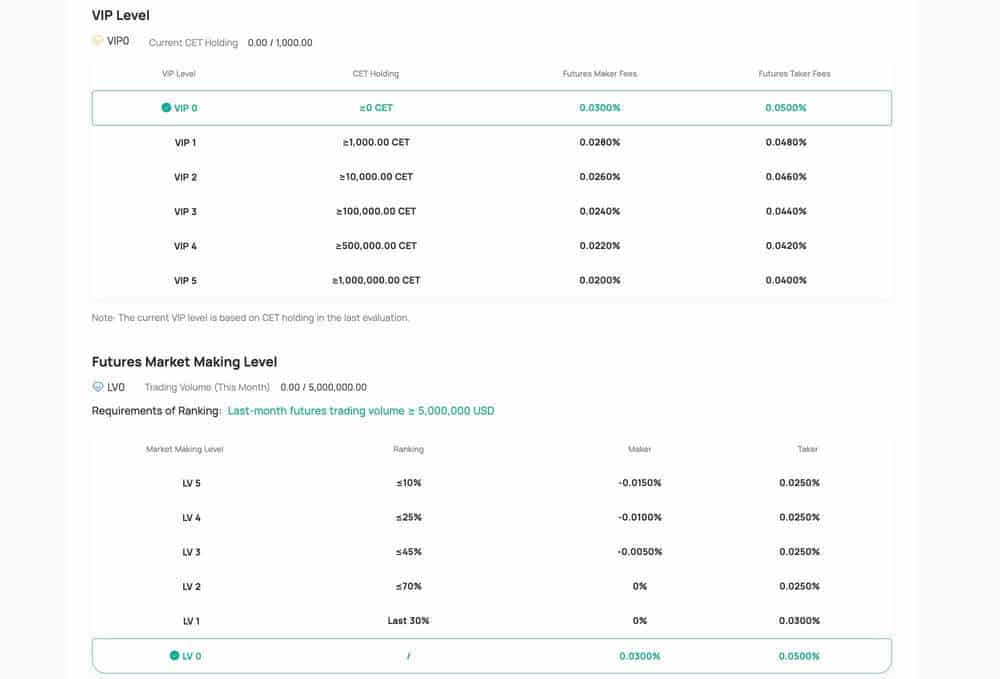The image size is (1000, 679).
Task: Click the green check icon beside LV 0
Action: point(174,655)
